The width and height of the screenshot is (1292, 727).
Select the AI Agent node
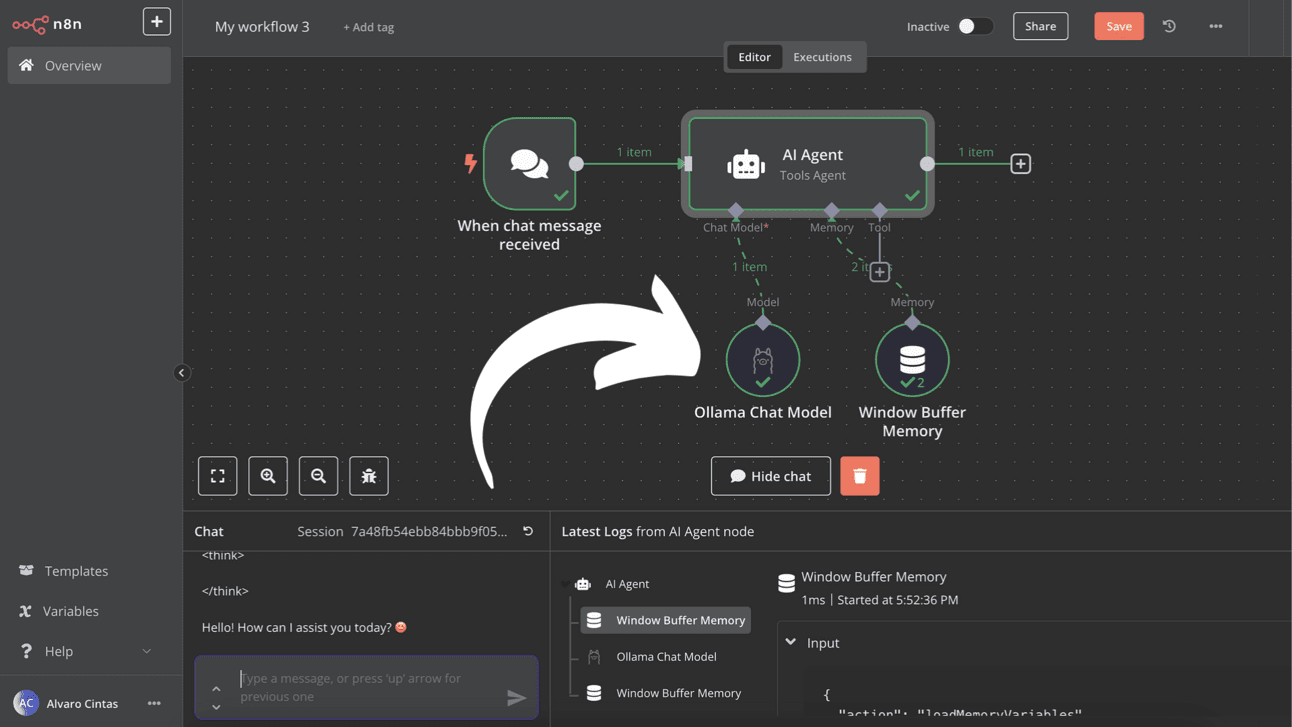click(x=808, y=164)
